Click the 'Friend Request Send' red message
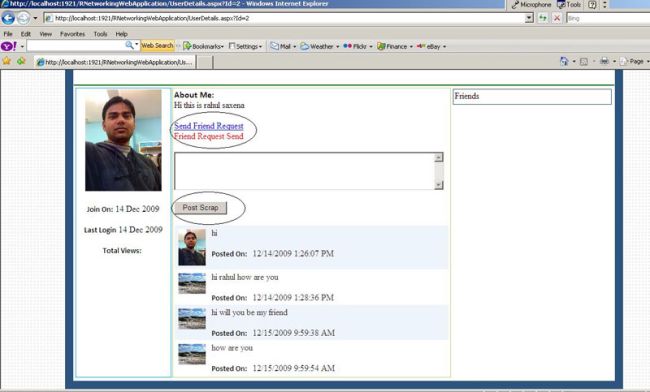This screenshot has width=650, height=392. tap(209, 136)
